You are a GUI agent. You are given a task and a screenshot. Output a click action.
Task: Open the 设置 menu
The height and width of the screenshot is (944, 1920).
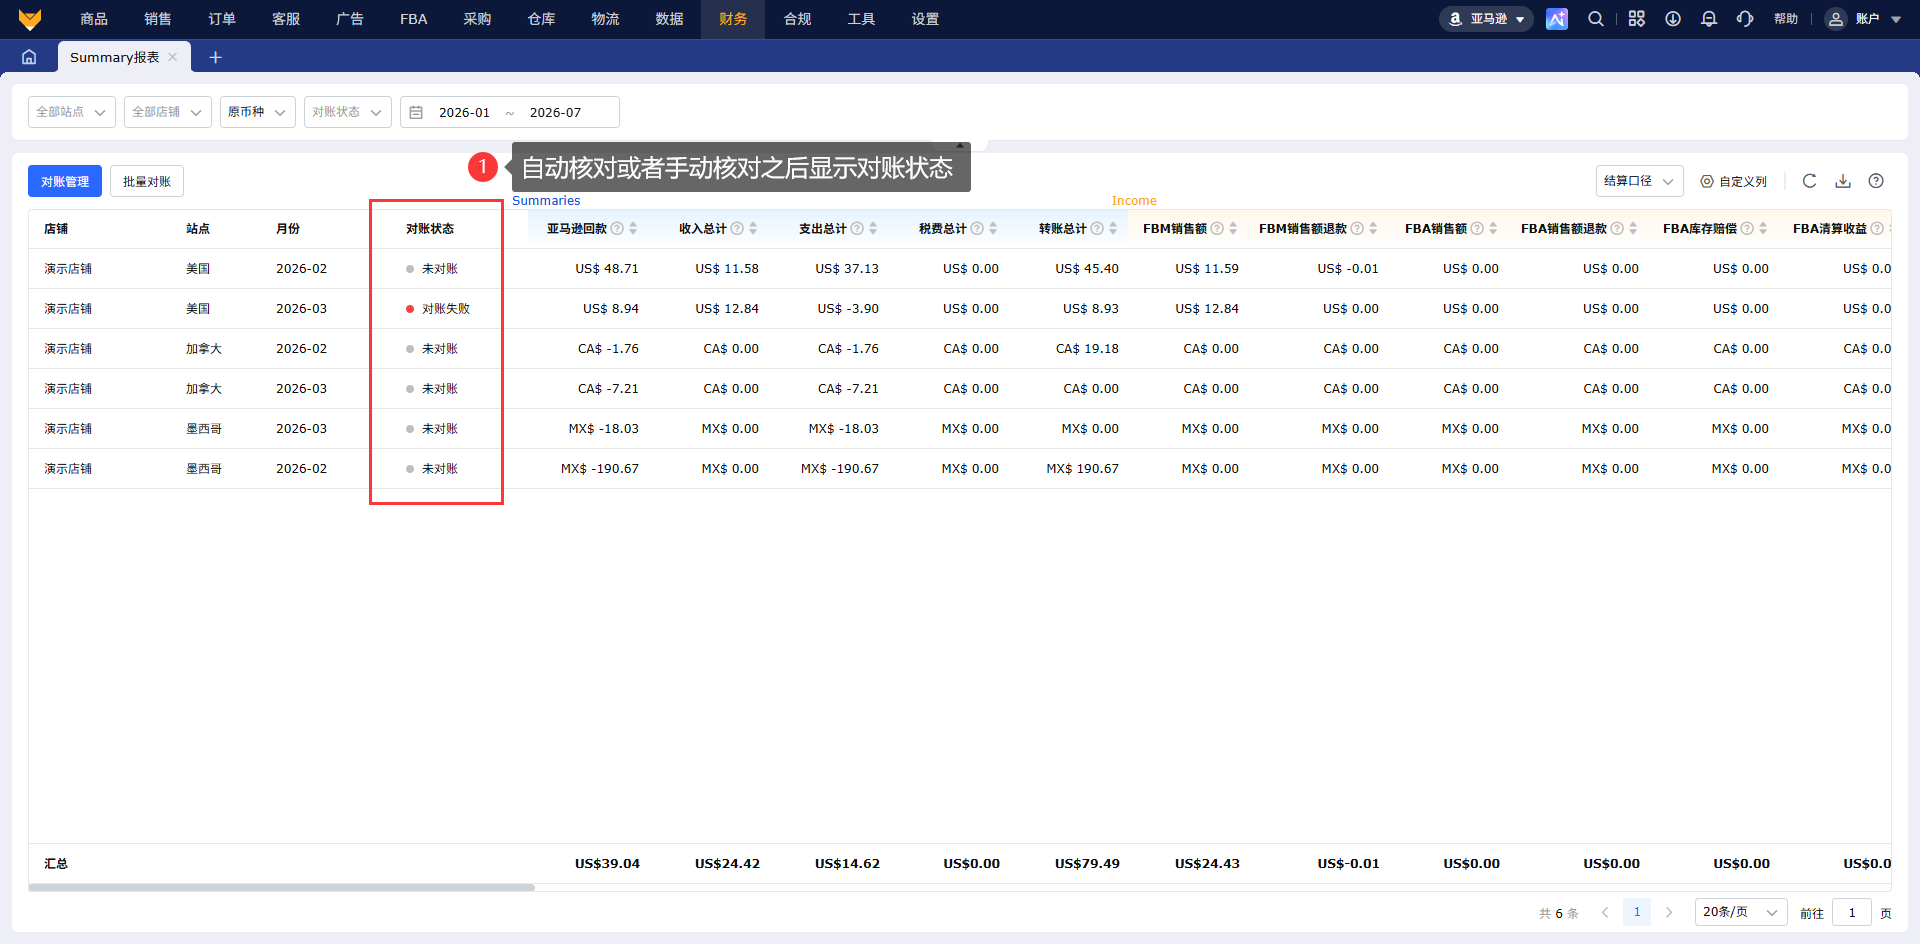pos(925,19)
